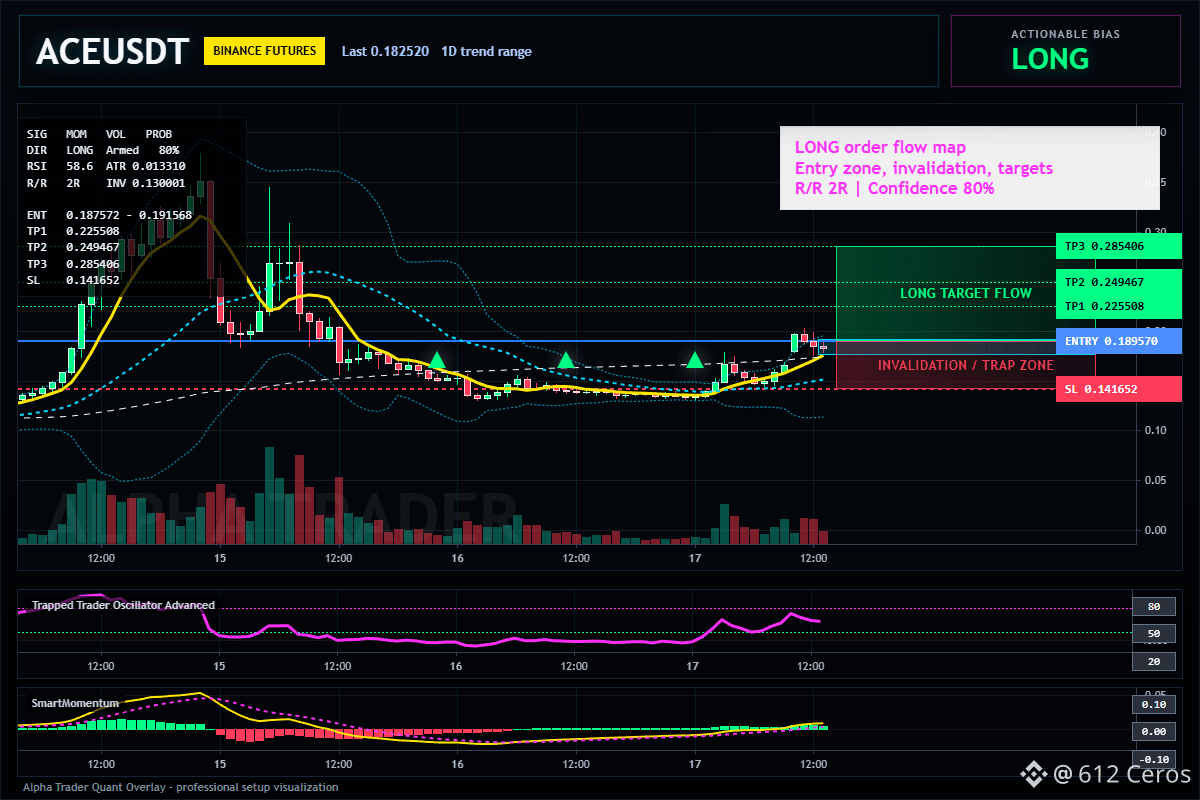Select the blue ENTRY 0.189570 price tag
Viewport: 1200px width, 800px height.
coord(1118,341)
